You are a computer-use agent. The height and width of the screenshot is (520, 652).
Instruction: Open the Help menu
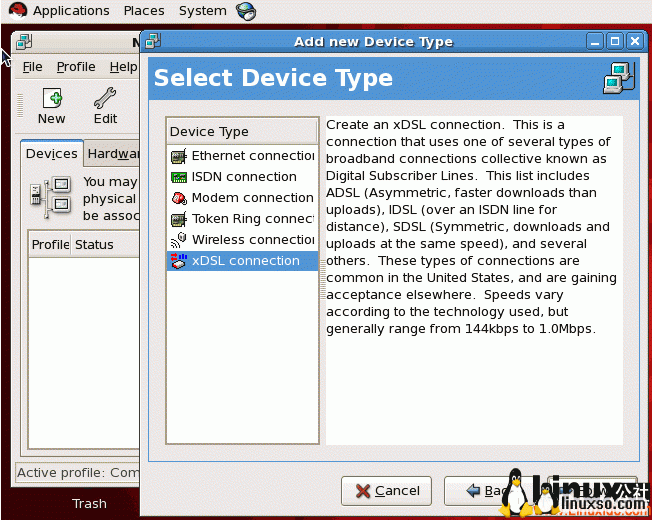tap(123, 67)
